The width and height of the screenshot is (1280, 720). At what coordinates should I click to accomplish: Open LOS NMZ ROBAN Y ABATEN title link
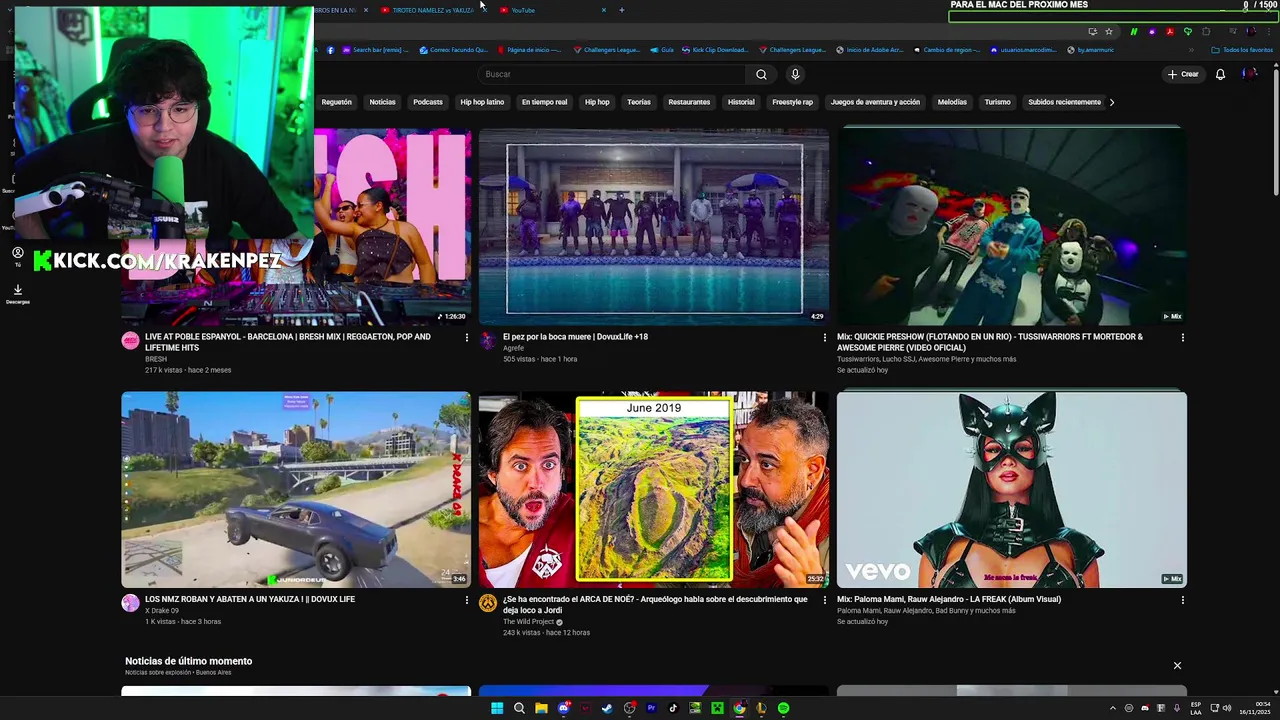250,599
